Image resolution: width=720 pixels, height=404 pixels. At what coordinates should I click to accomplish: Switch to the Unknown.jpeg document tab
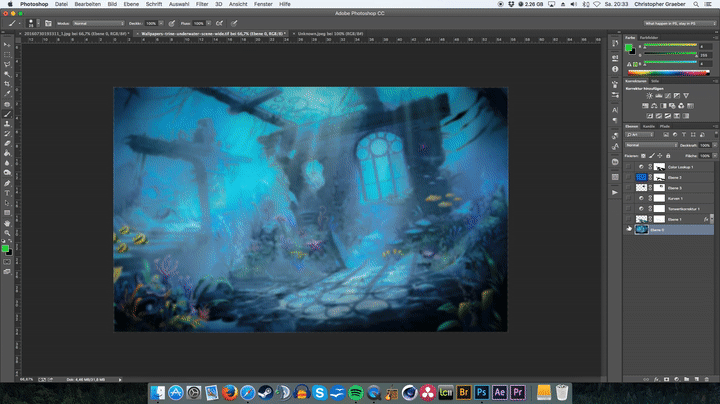(328, 33)
